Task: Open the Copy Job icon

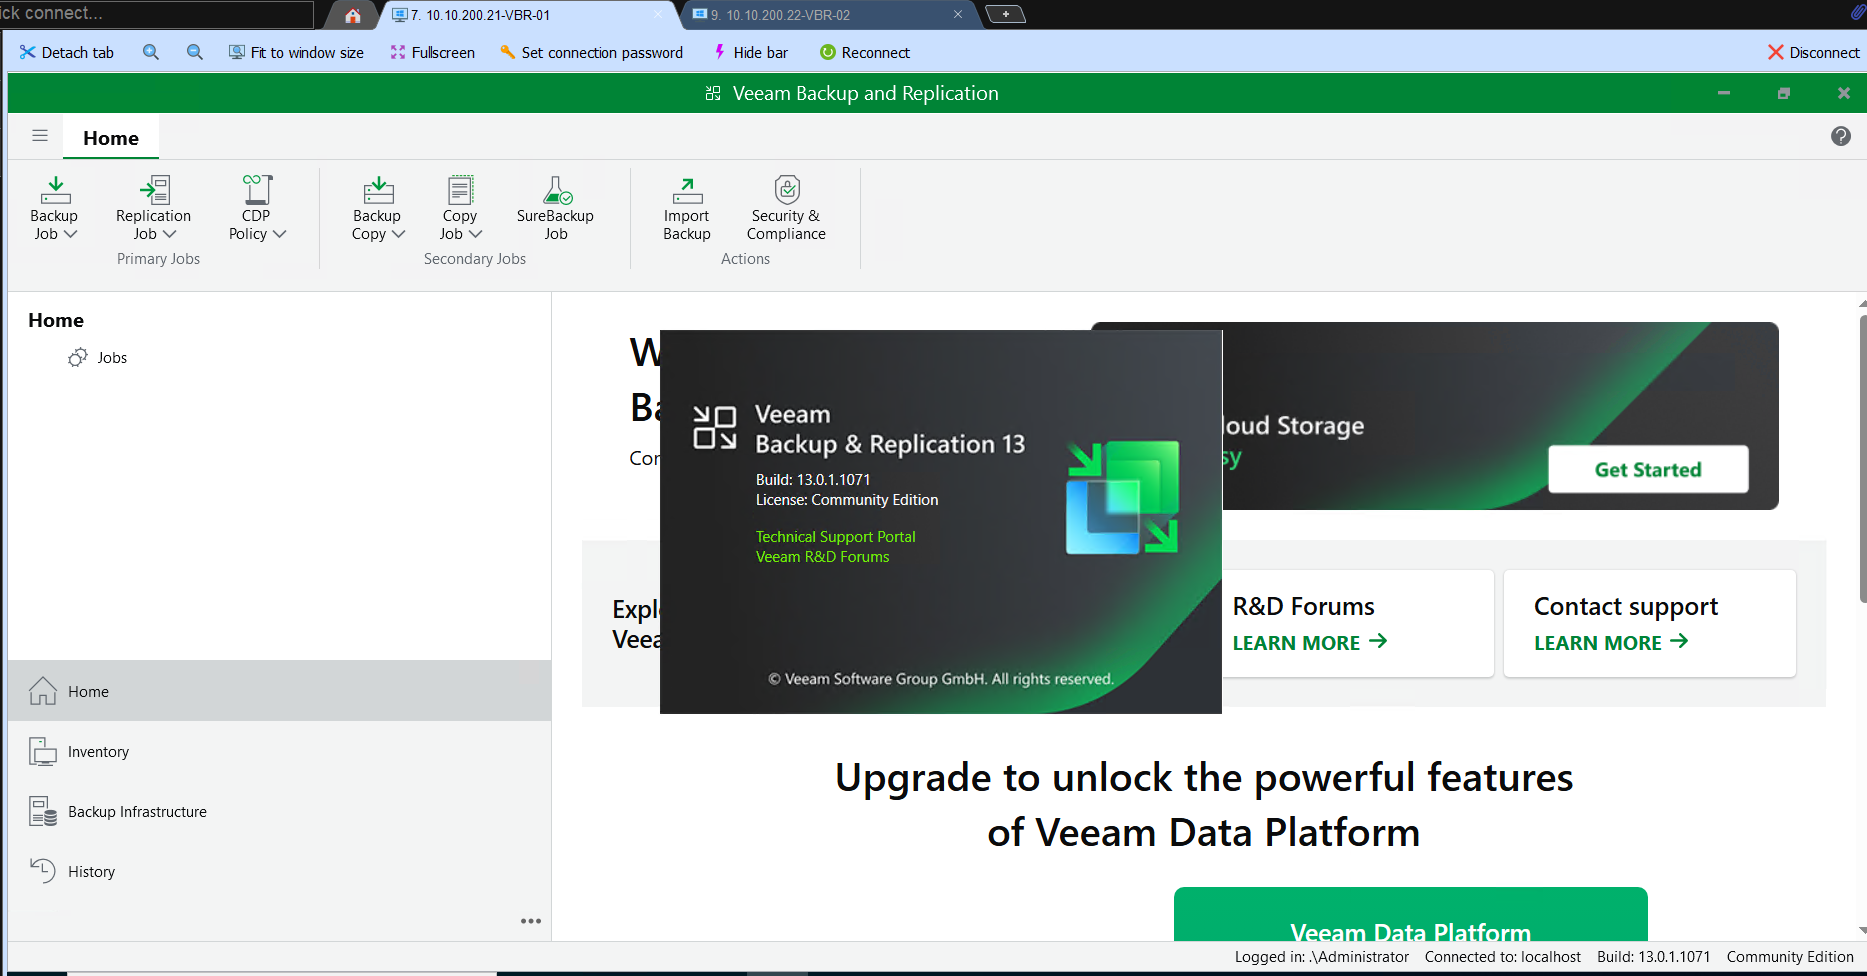Action: pyautogui.click(x=460, y=190)
